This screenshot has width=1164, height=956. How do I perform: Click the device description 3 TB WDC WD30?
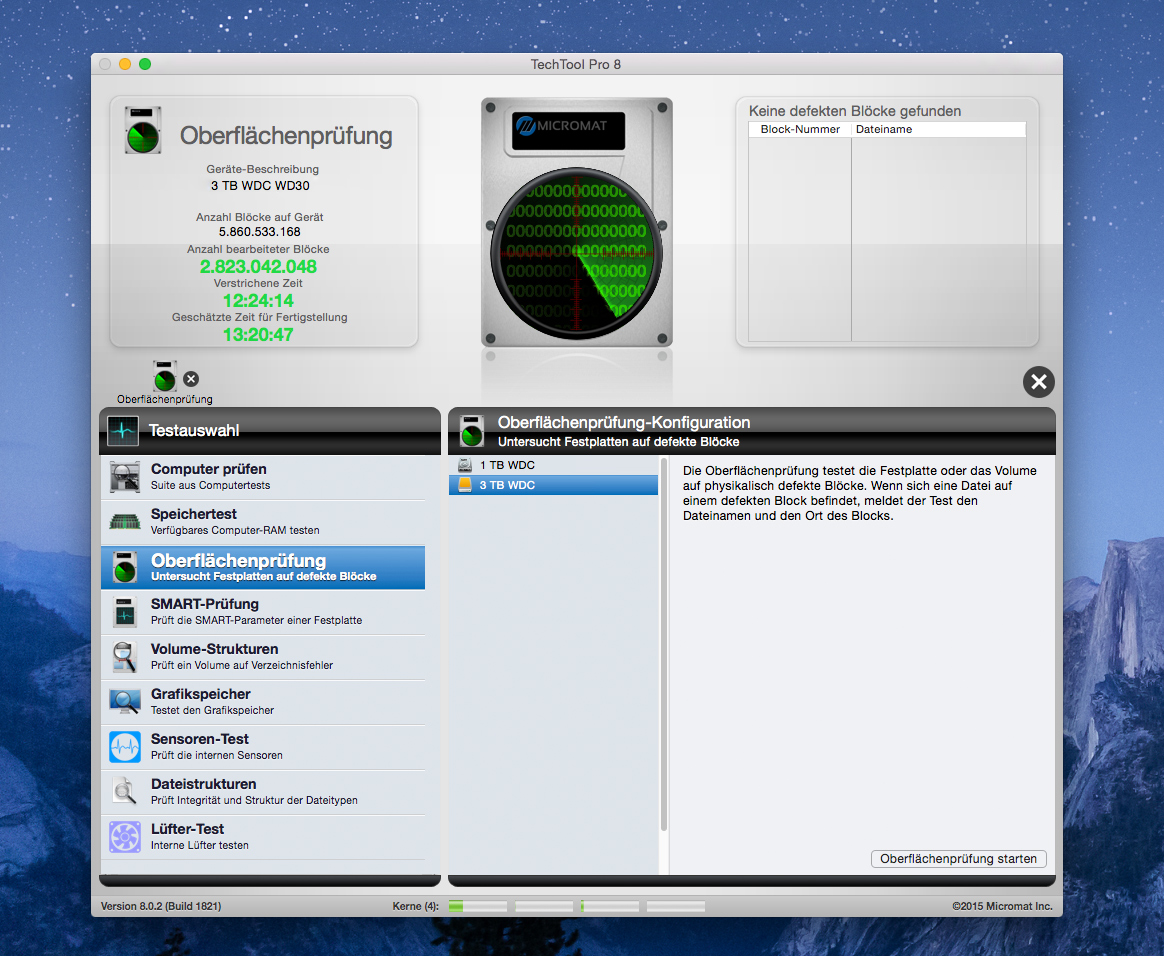(260, 186)
